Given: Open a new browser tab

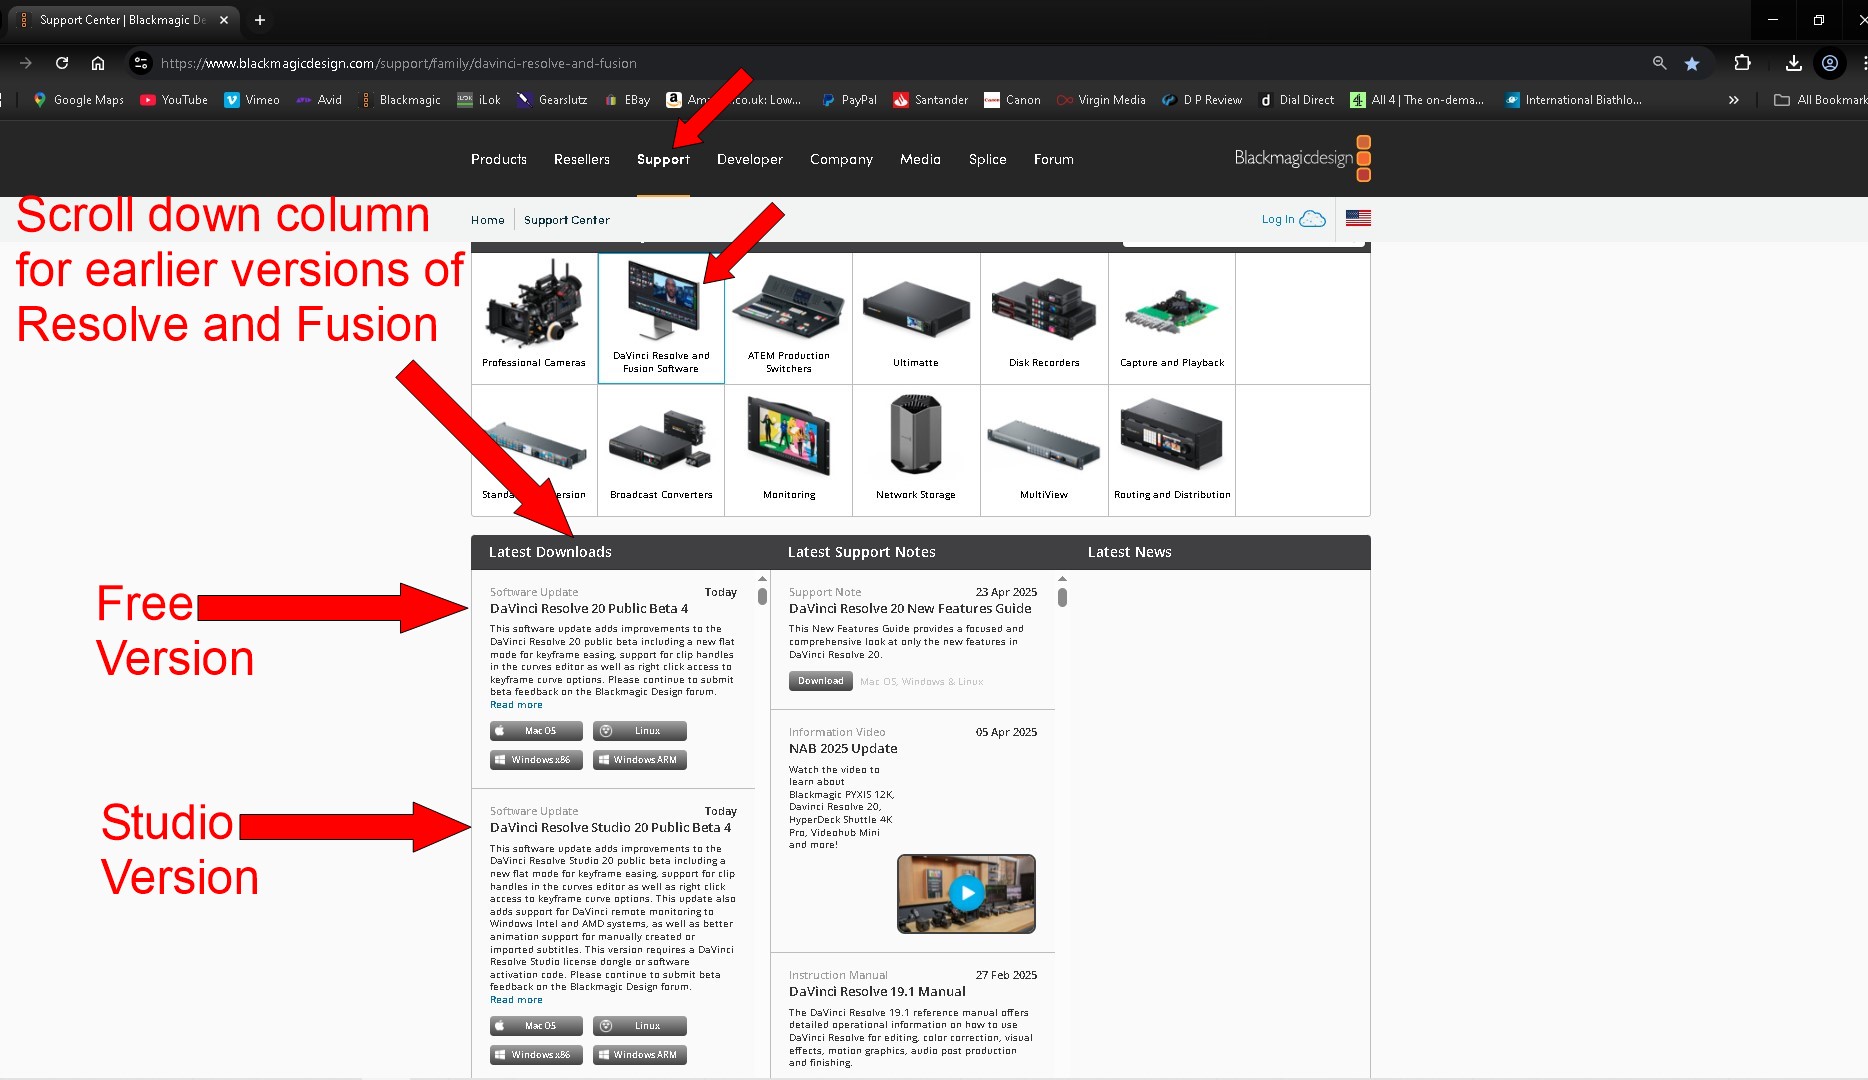Looking at the screenshot, I should (x=260, y=20).
